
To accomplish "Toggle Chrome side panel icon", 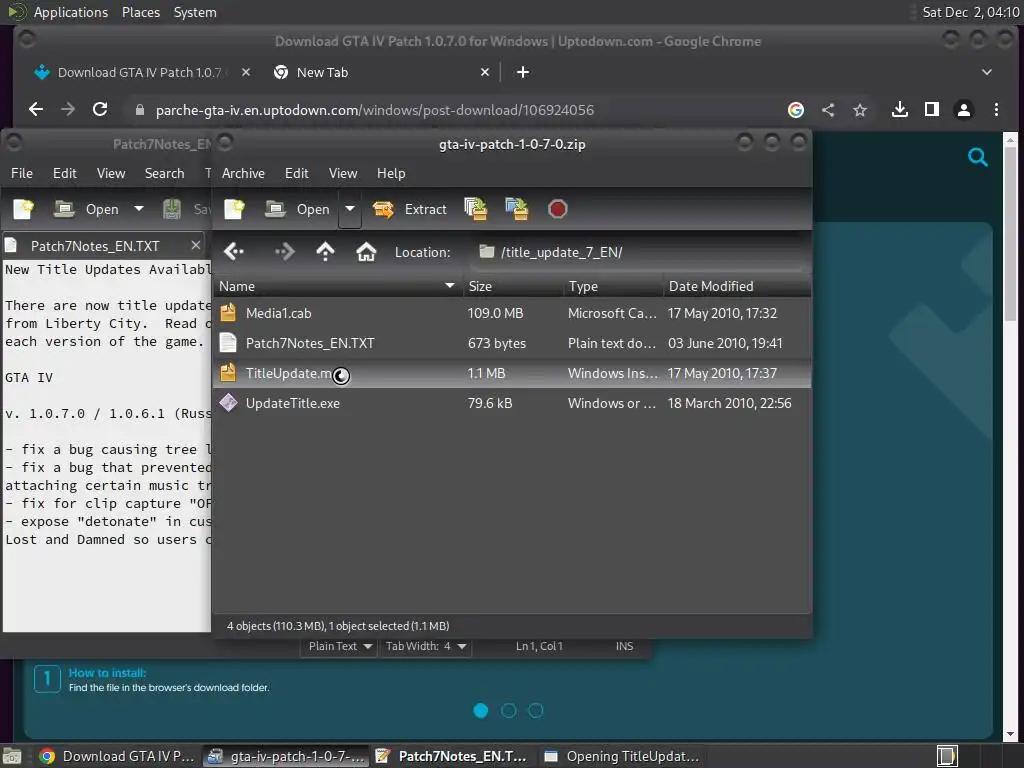I will point(931,110).
